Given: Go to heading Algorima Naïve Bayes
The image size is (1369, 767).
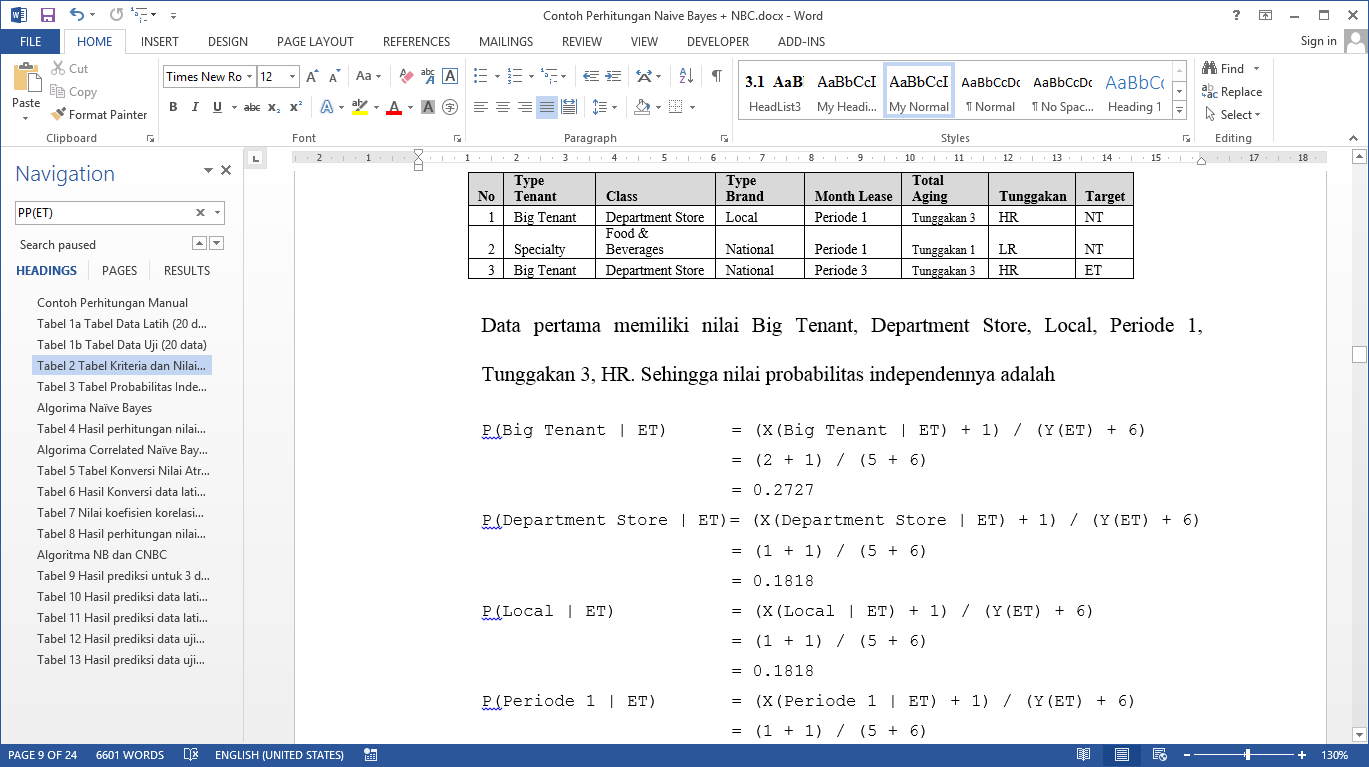Looking at the screenshot, I should (x=94, y=408).
